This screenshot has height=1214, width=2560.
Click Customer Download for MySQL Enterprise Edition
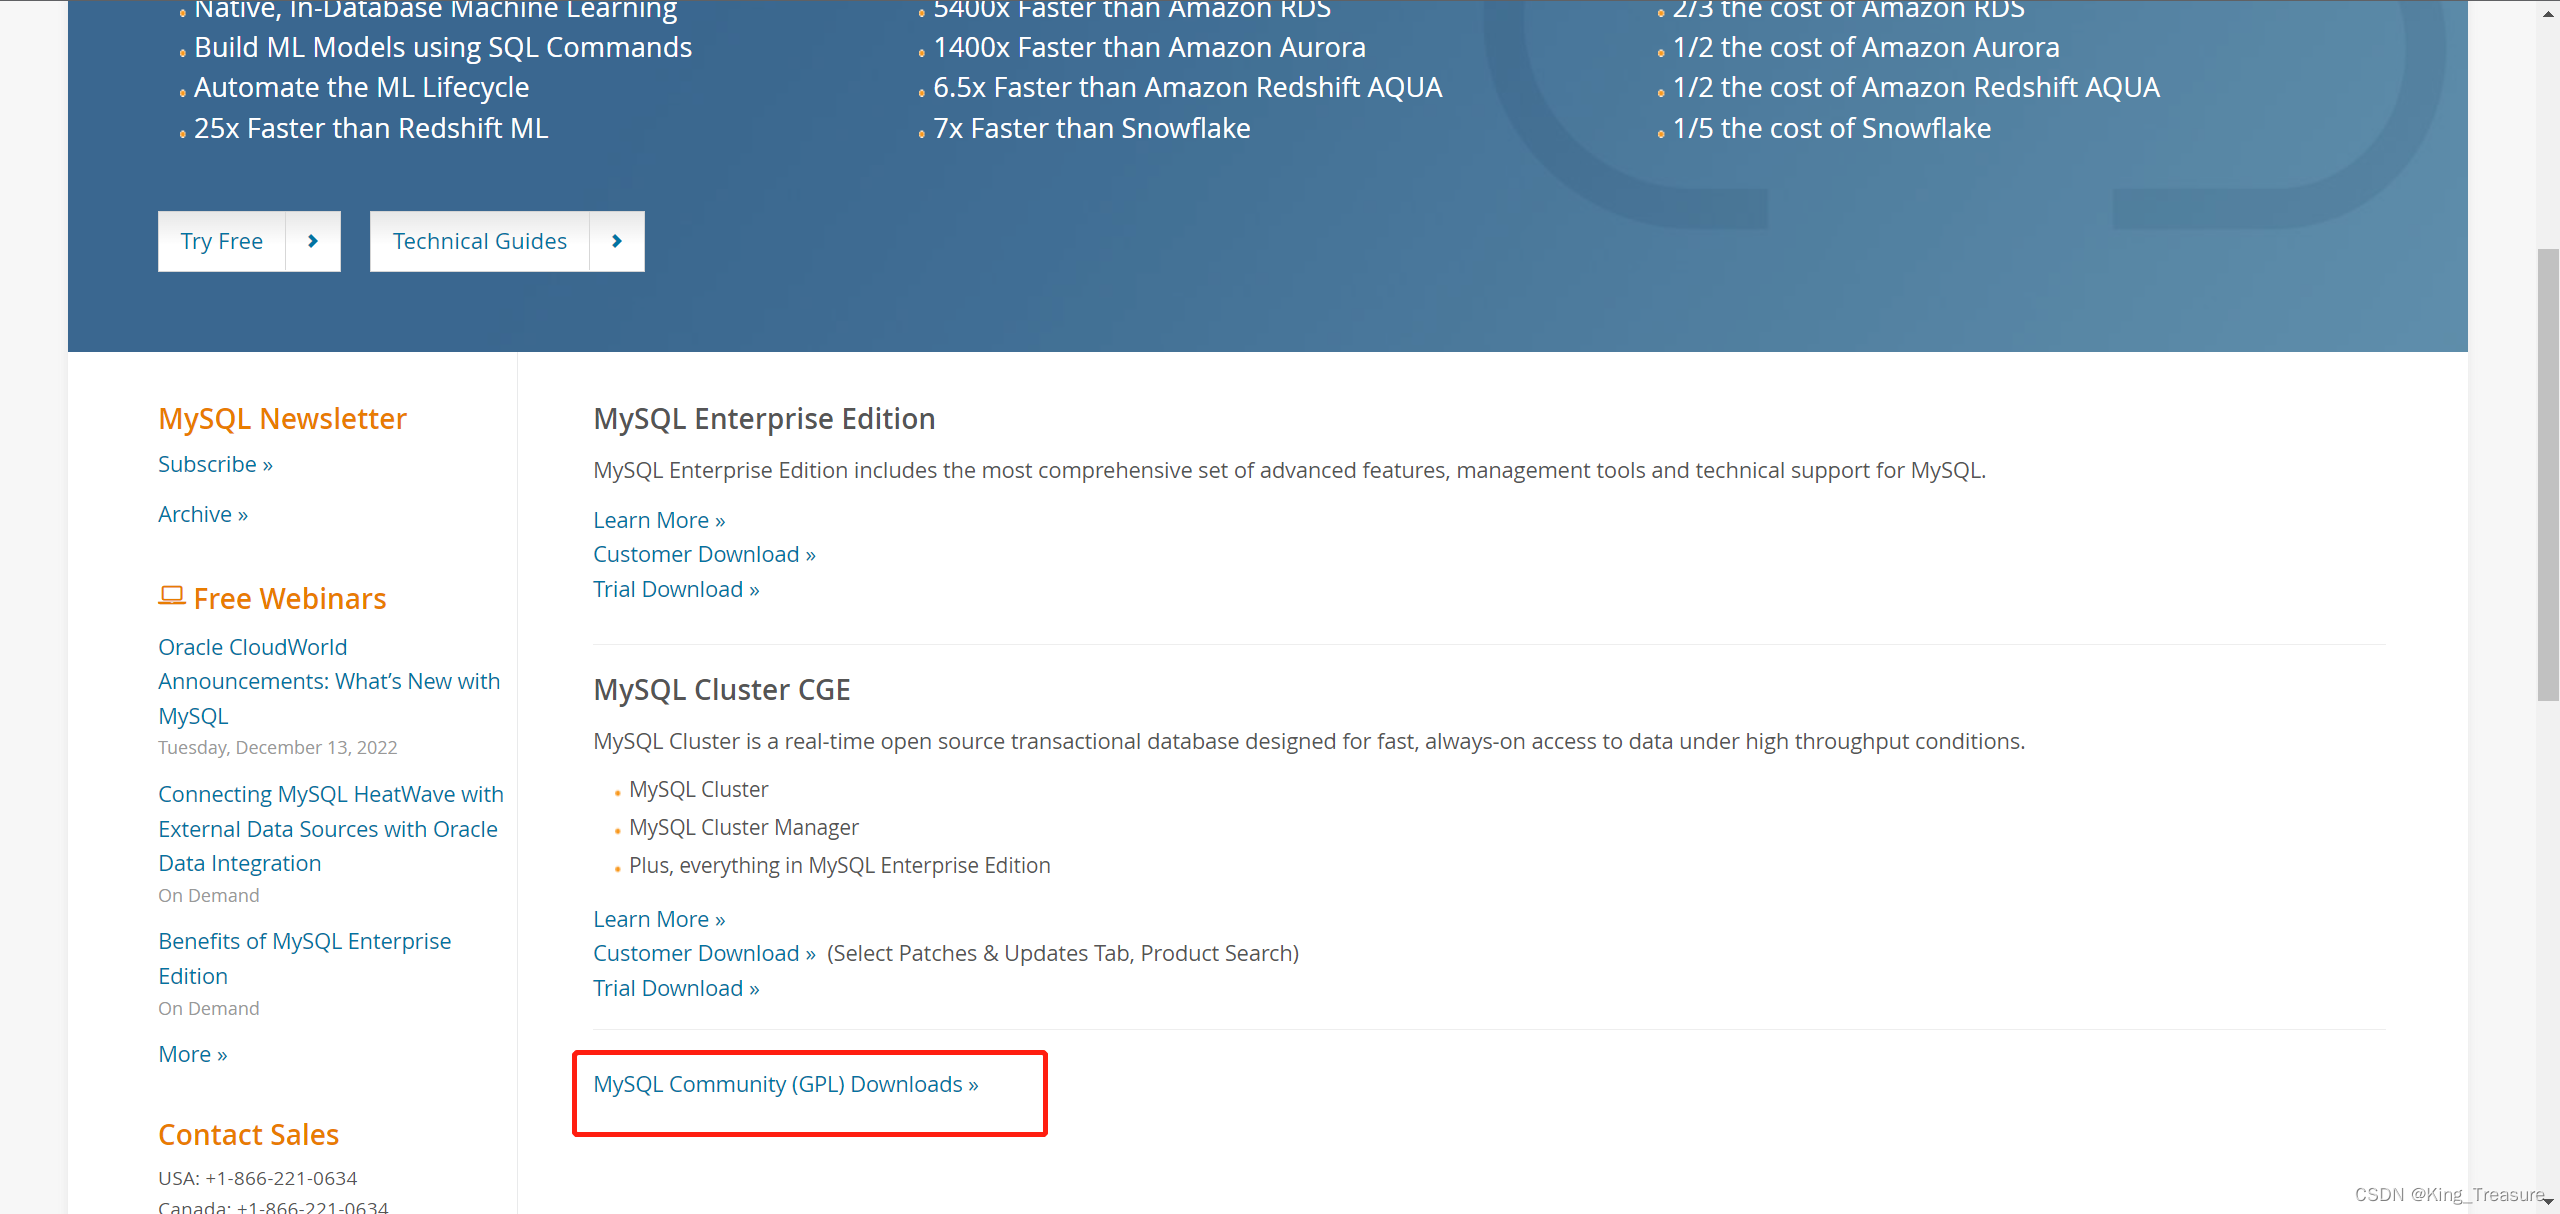click(x=704, y=553)
